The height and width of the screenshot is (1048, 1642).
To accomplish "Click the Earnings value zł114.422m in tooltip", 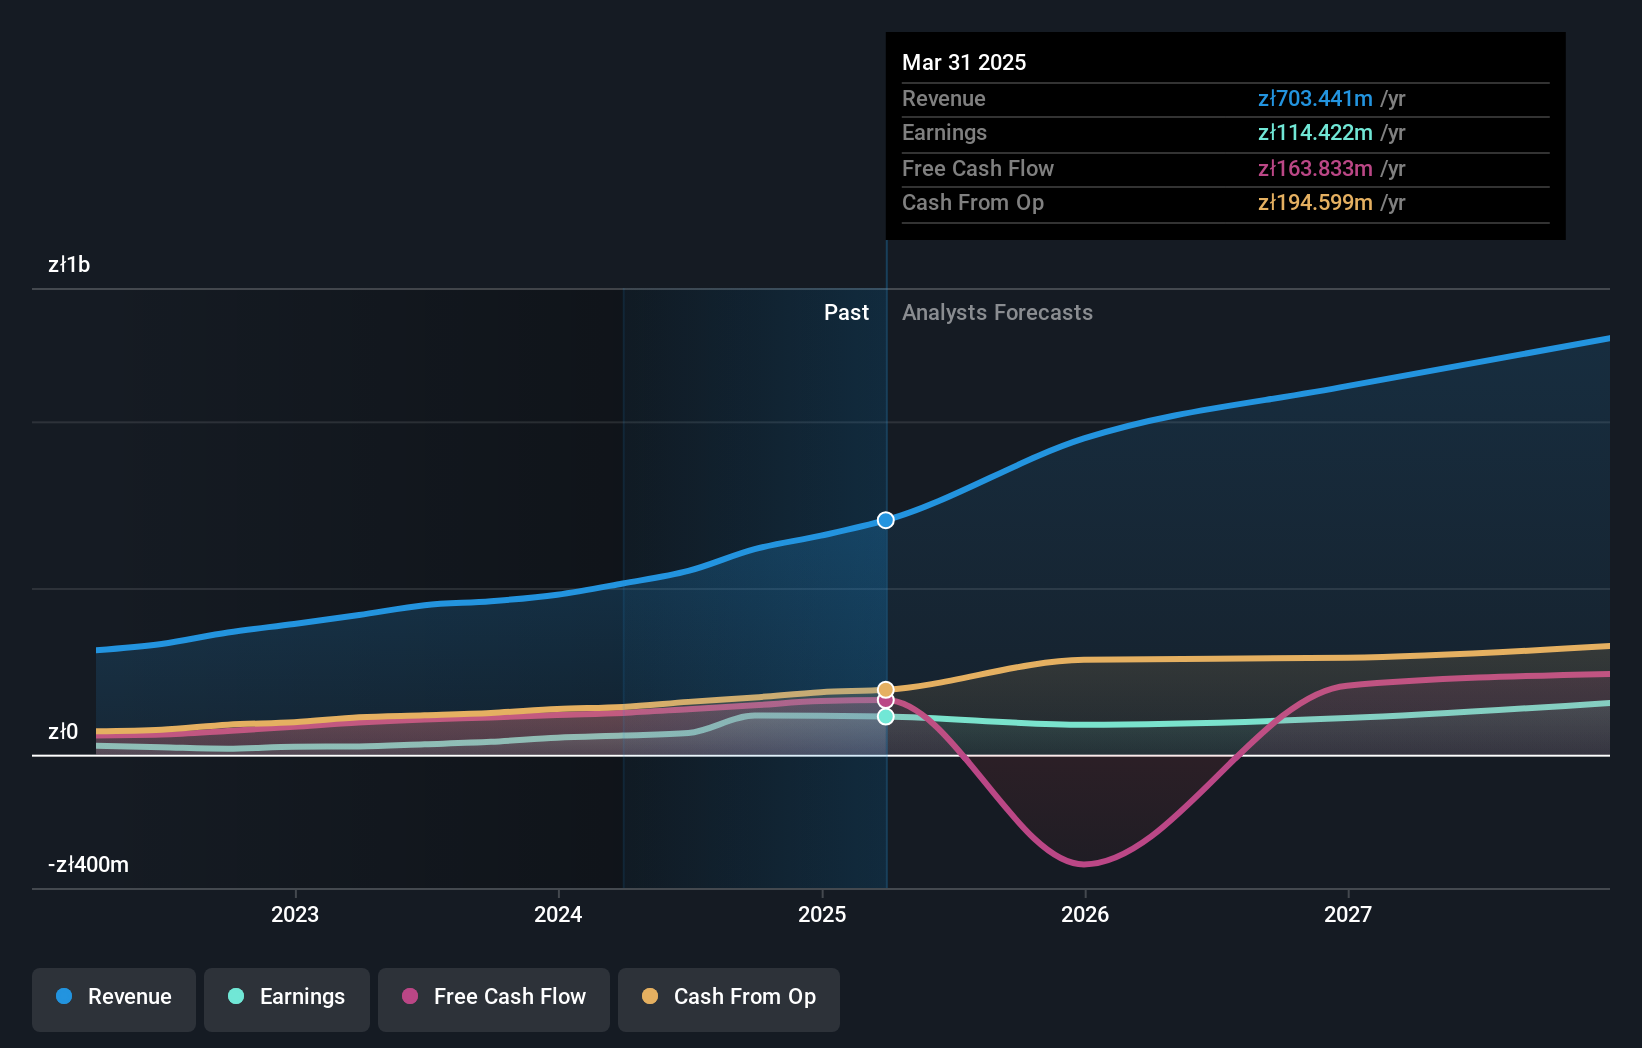I will (x=1315, y=132).
